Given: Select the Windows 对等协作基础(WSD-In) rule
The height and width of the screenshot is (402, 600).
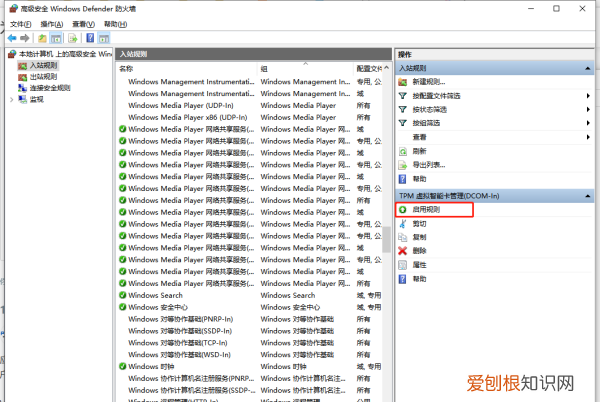Looking at the screenshot, I should coord(179,355).
